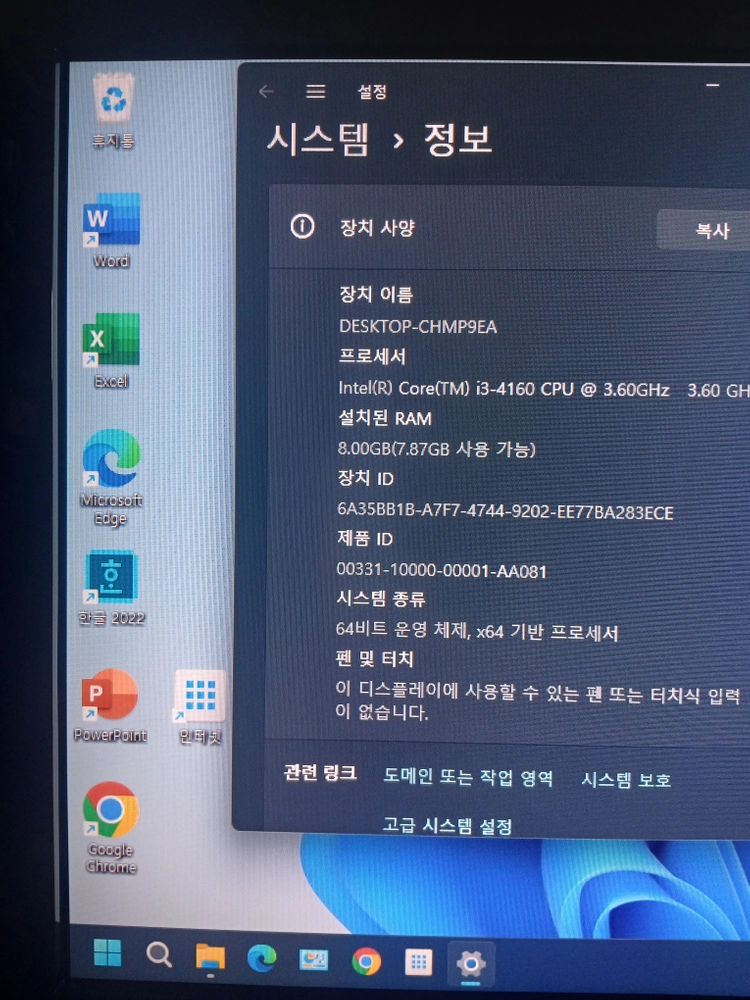
Task: Open the PowerPoint desktop shortcut
Action: click(110, 705)
